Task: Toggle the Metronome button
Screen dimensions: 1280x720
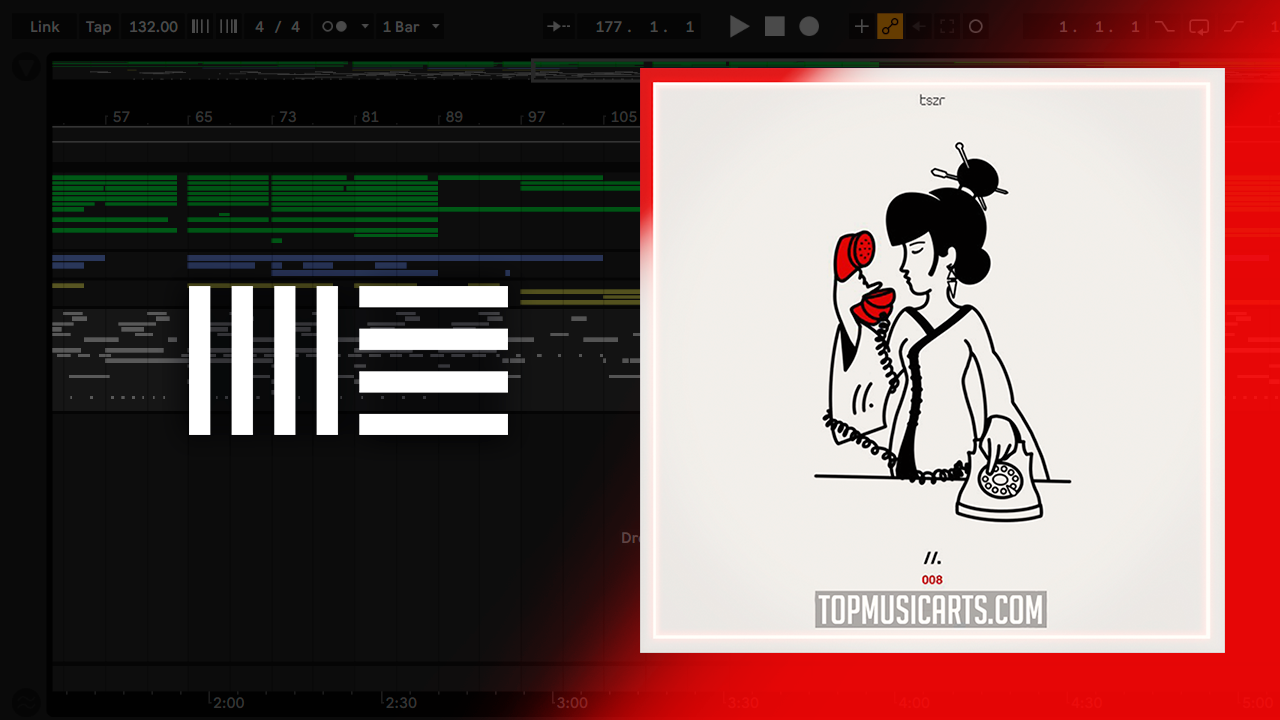Action: 334,27
